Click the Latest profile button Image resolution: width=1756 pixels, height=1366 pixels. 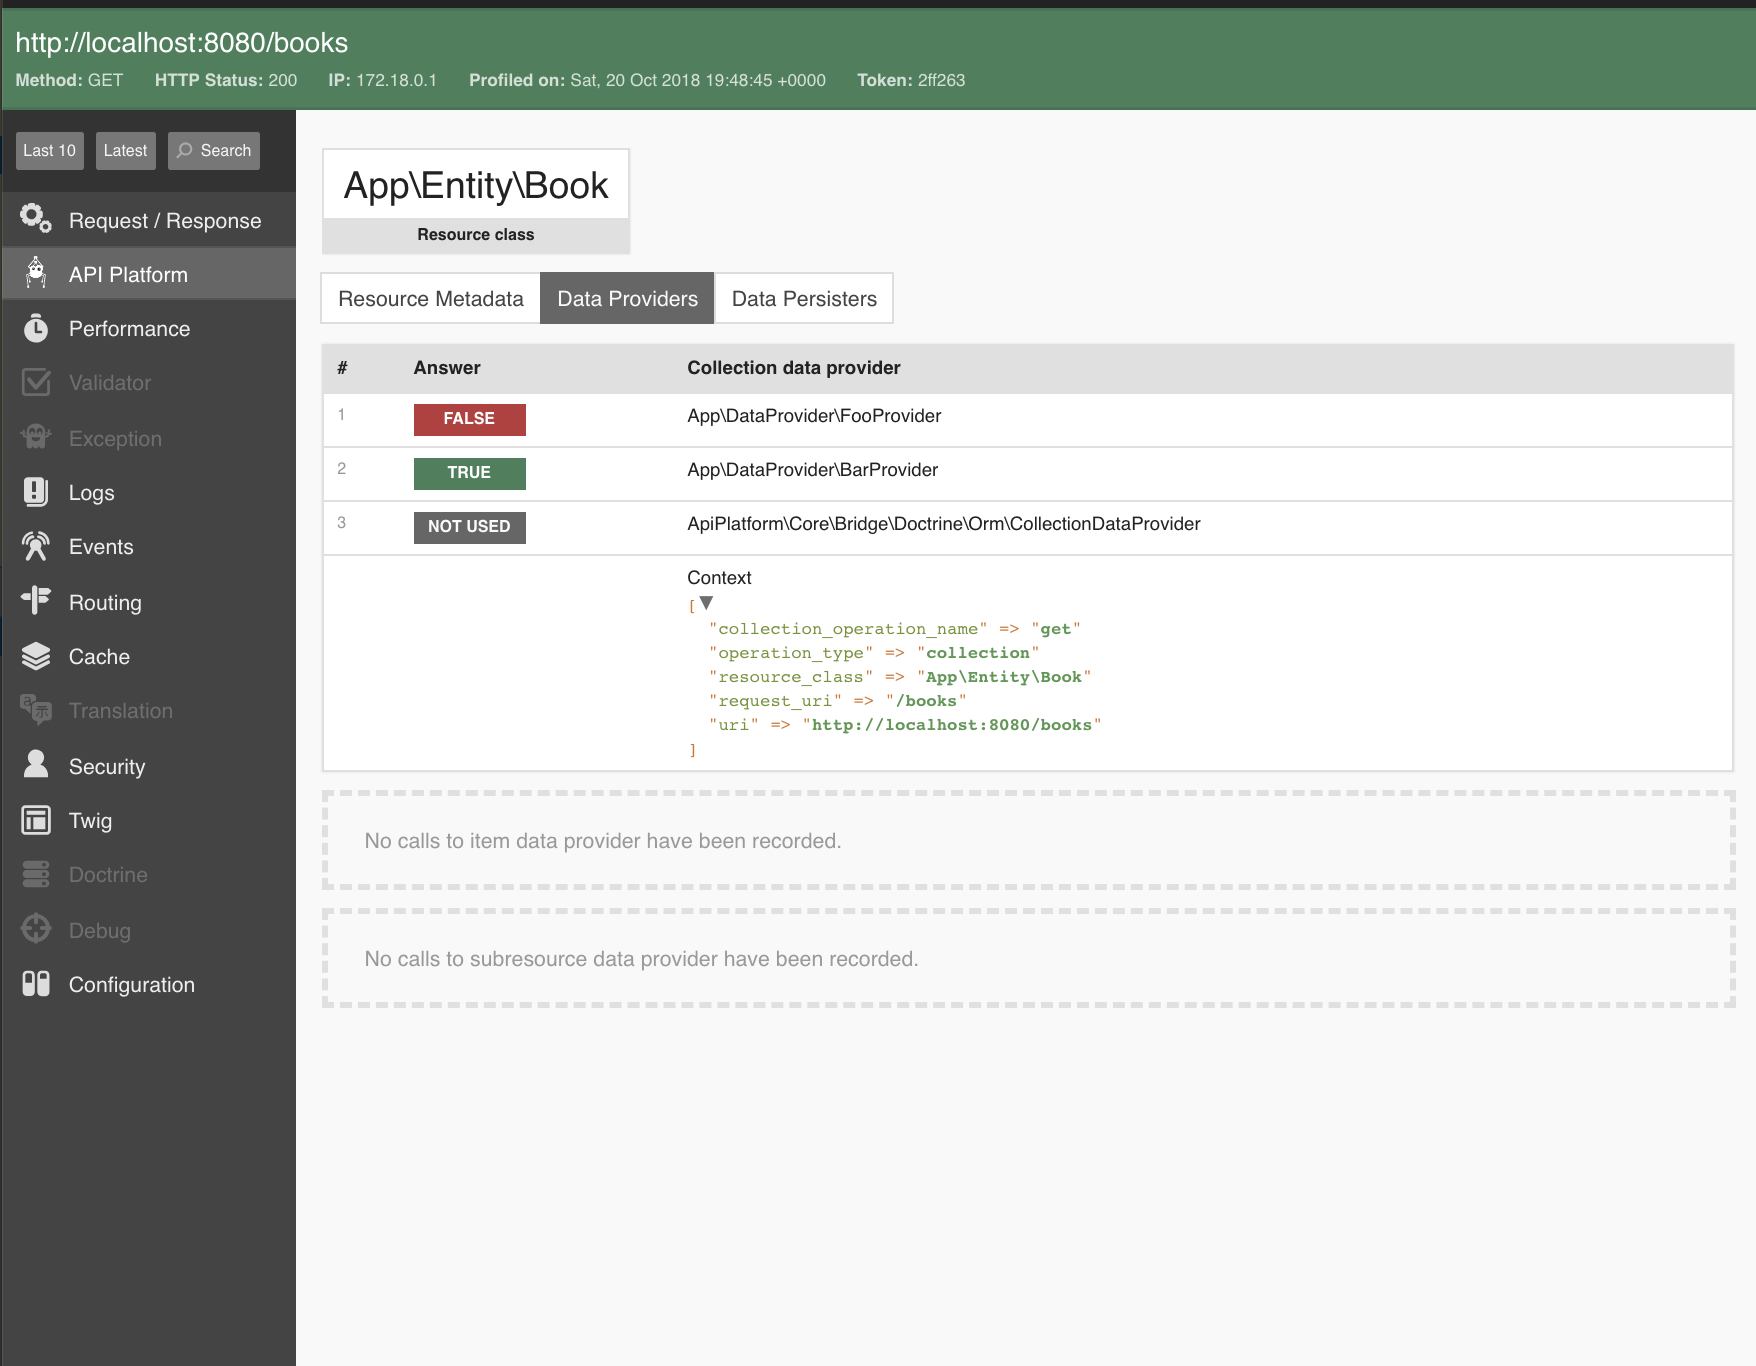pyautogui.click(x=125, y=150)
